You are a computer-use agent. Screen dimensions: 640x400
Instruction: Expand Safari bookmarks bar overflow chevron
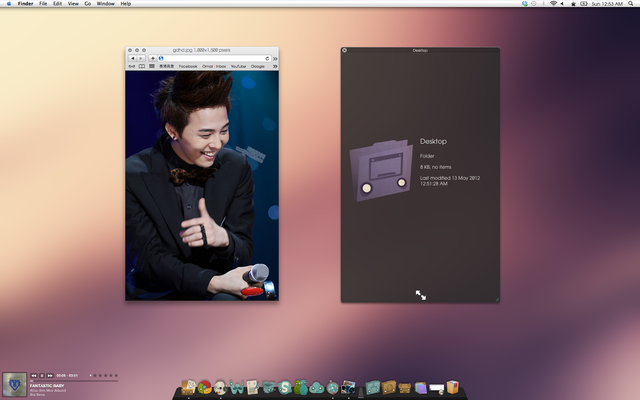(275, 66)
